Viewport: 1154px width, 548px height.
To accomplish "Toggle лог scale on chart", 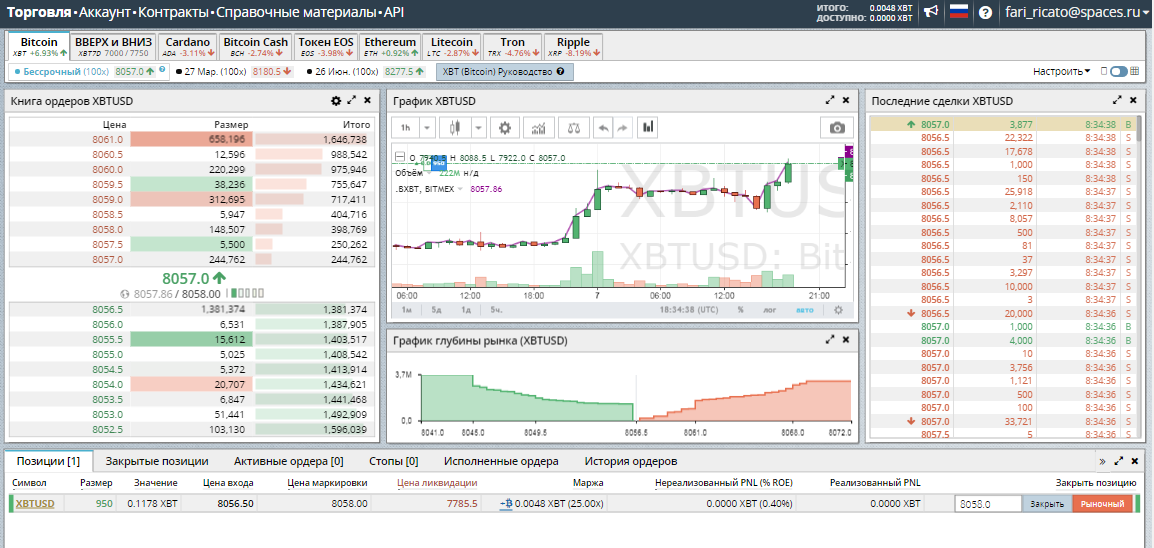I will 770,310.
